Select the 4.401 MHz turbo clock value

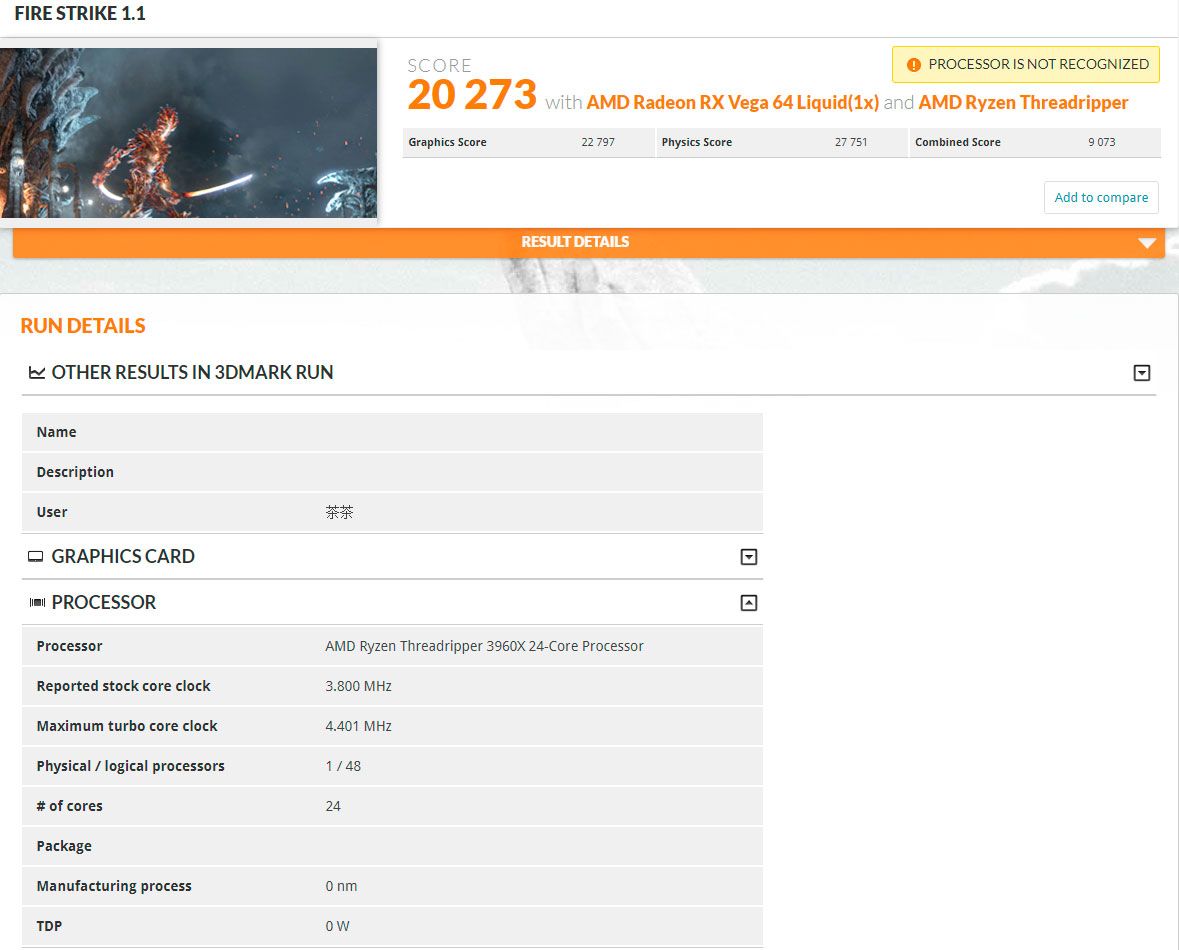click(x=358, y=726)
